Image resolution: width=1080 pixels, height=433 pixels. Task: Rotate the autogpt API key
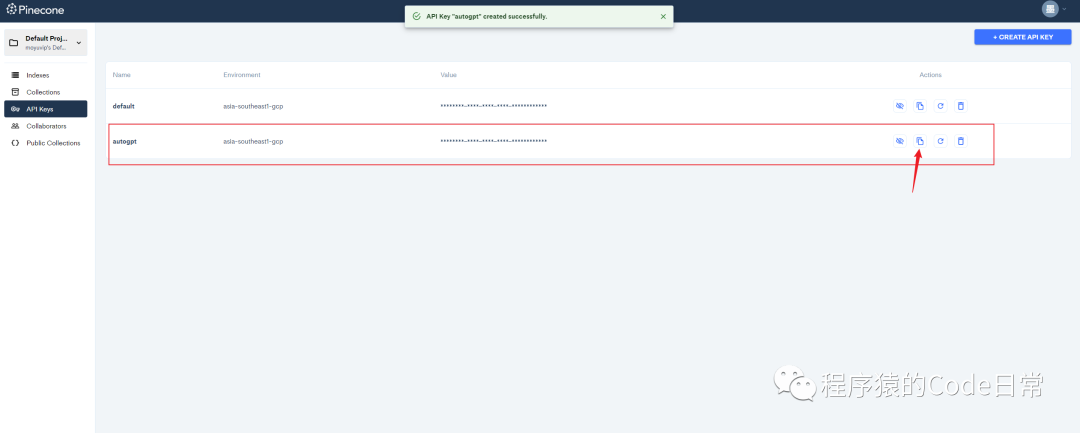point(940,141)
